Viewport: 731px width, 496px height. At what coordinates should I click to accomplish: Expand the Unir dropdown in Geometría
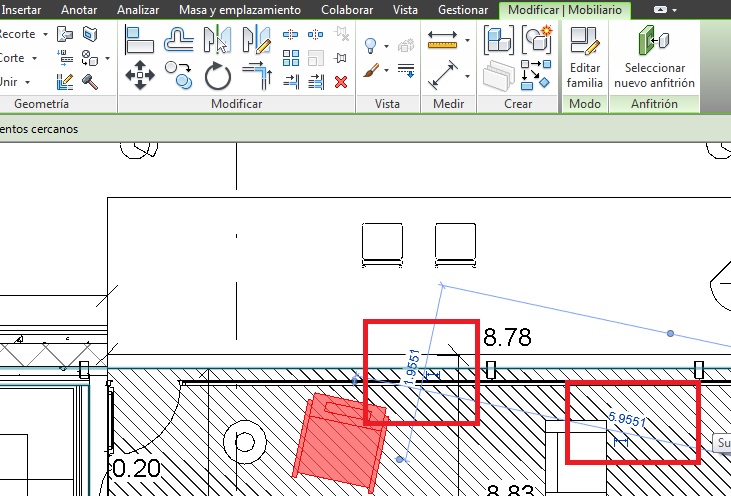(x=28, y=82)
